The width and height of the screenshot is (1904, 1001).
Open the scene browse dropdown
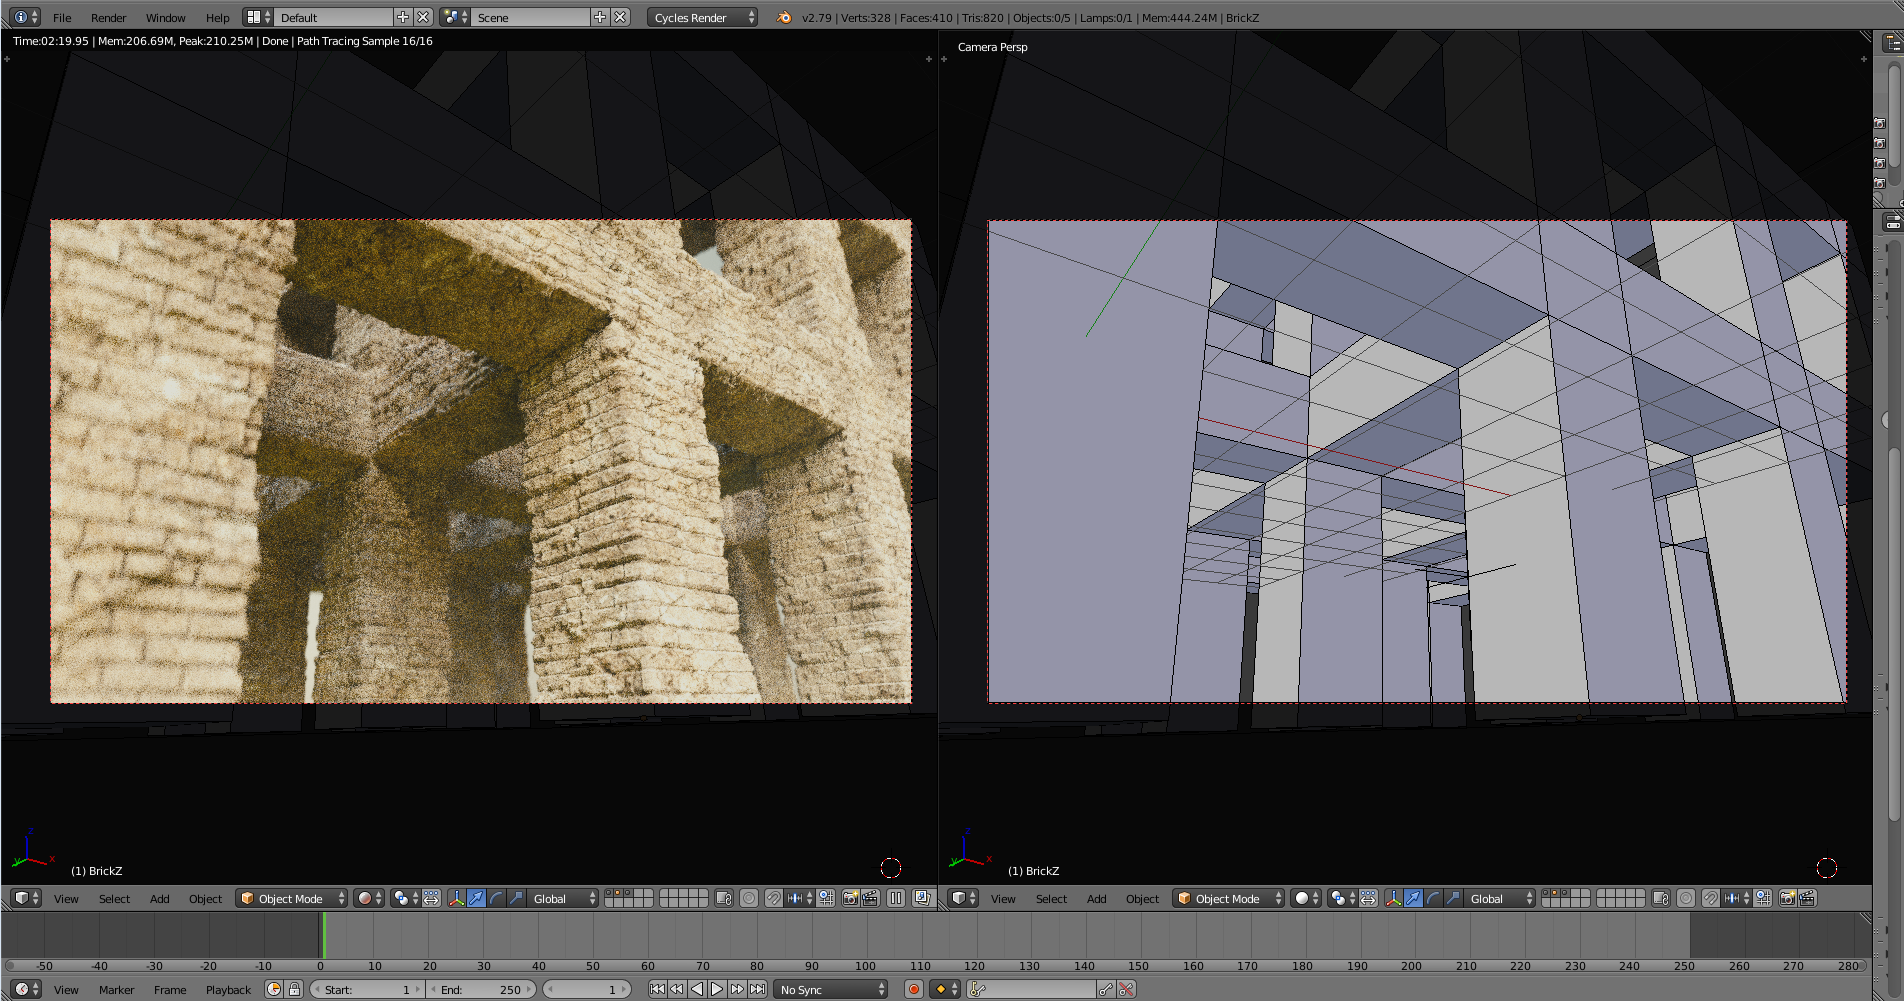point(455,17)
